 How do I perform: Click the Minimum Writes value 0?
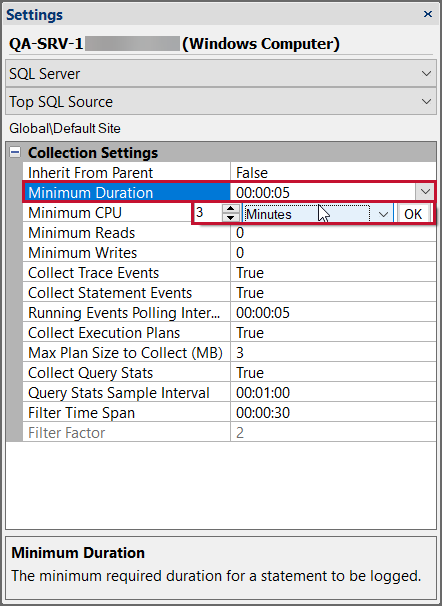click(240, 253)
